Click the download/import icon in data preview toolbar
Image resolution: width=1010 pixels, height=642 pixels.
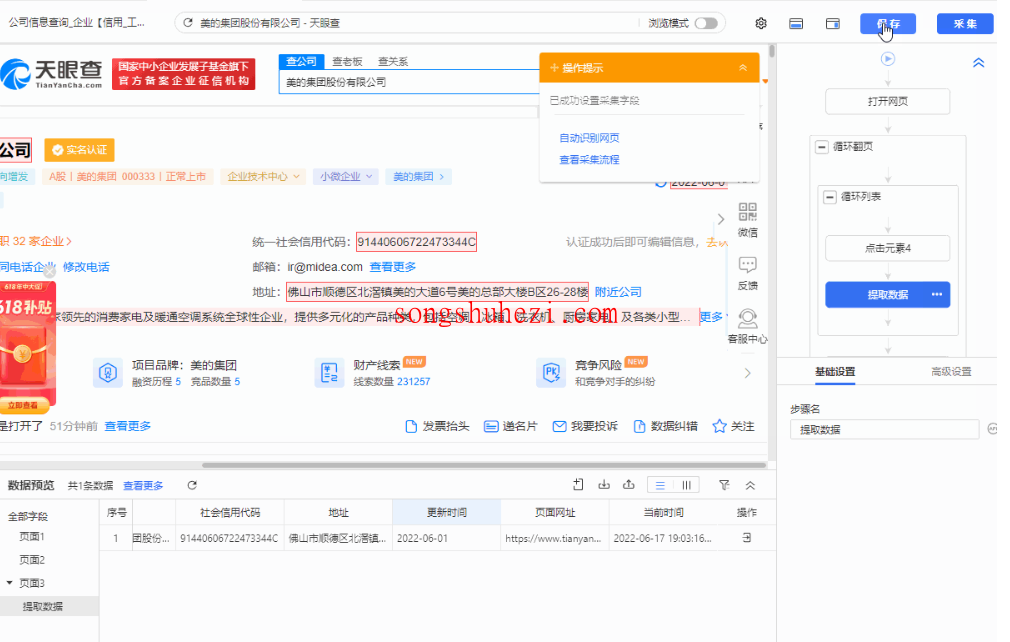604,485
